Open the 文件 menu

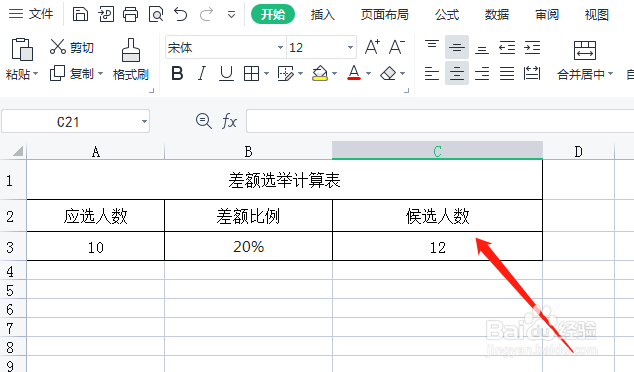pyautogui.click(x=31, y=14)
